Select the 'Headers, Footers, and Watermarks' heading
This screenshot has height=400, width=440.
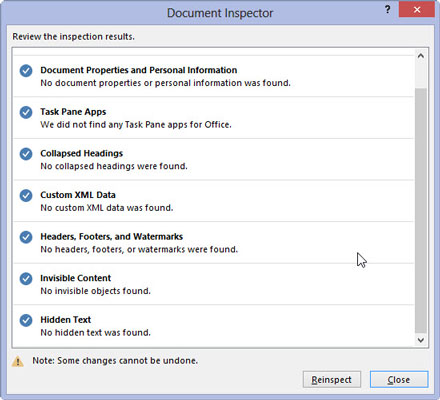coord(112,236)
